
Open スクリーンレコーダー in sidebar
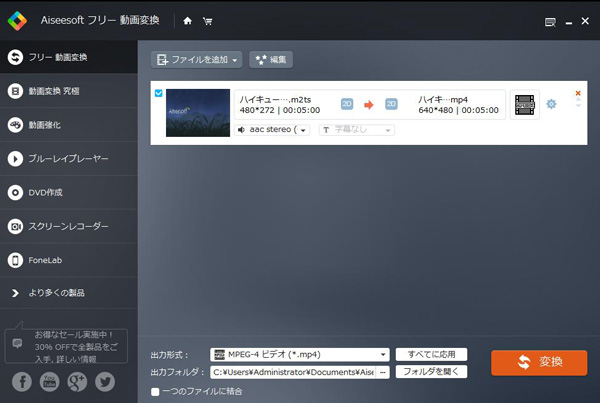tap(68, 226)
